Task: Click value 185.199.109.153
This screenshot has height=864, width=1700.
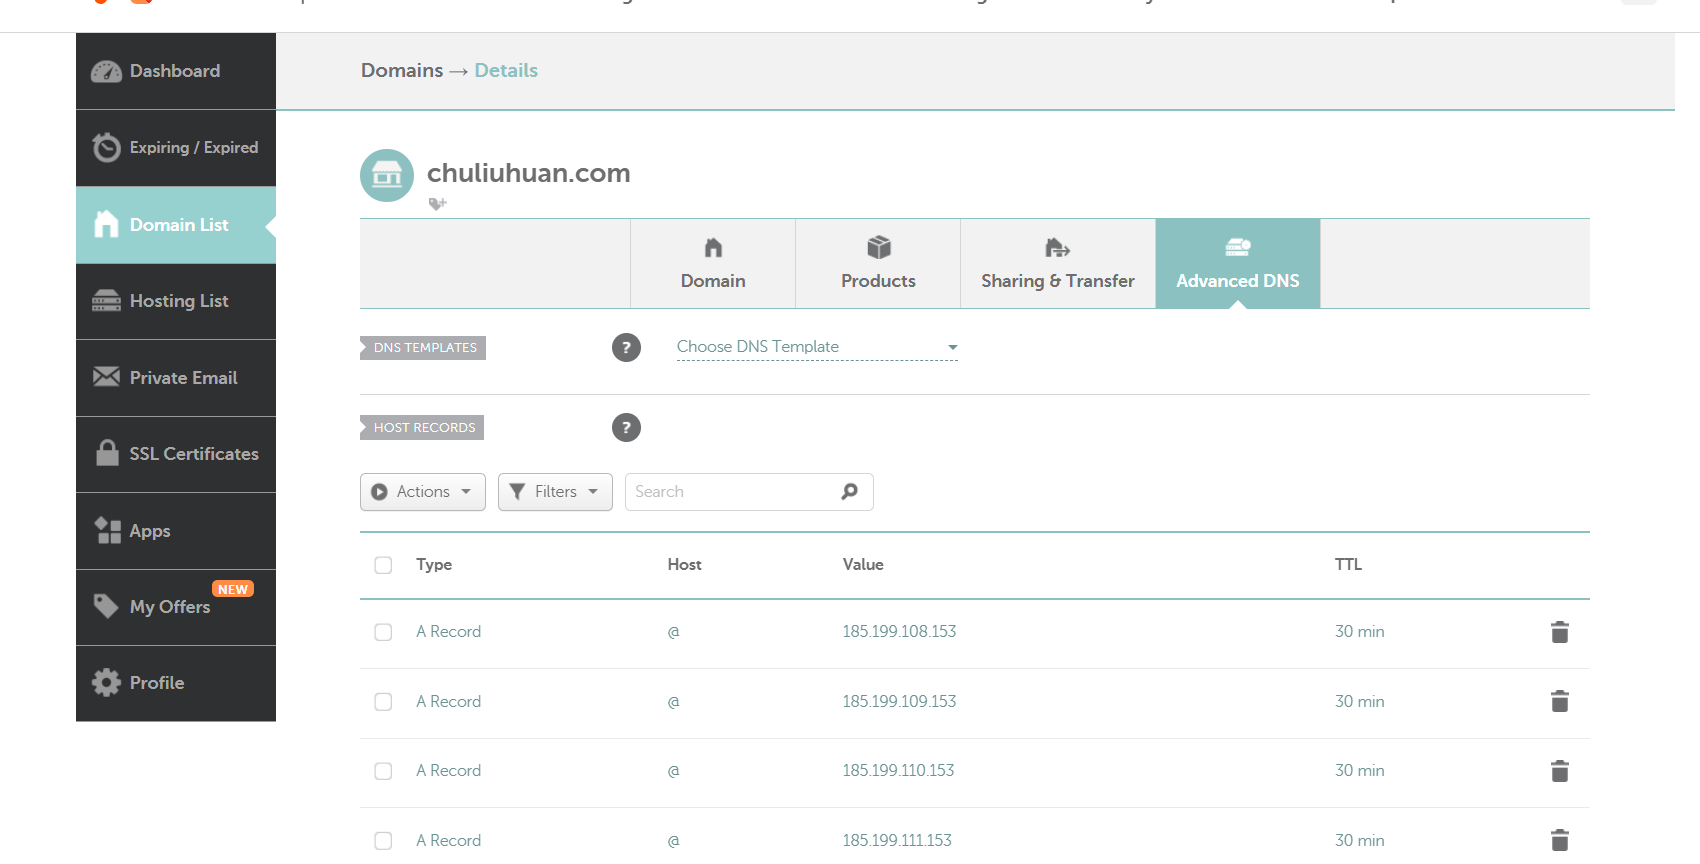Action: pos(899,702)
